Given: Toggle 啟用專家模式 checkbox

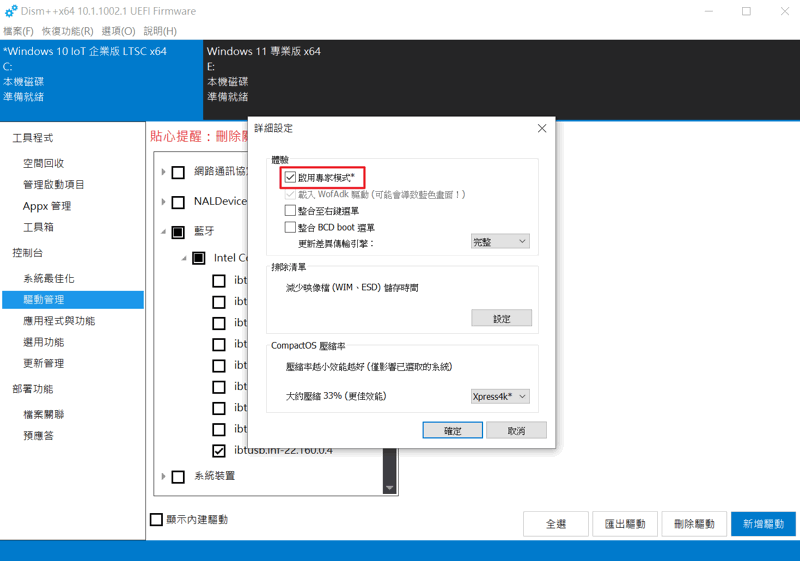Looking at the screenshot, I should point(290,177).
